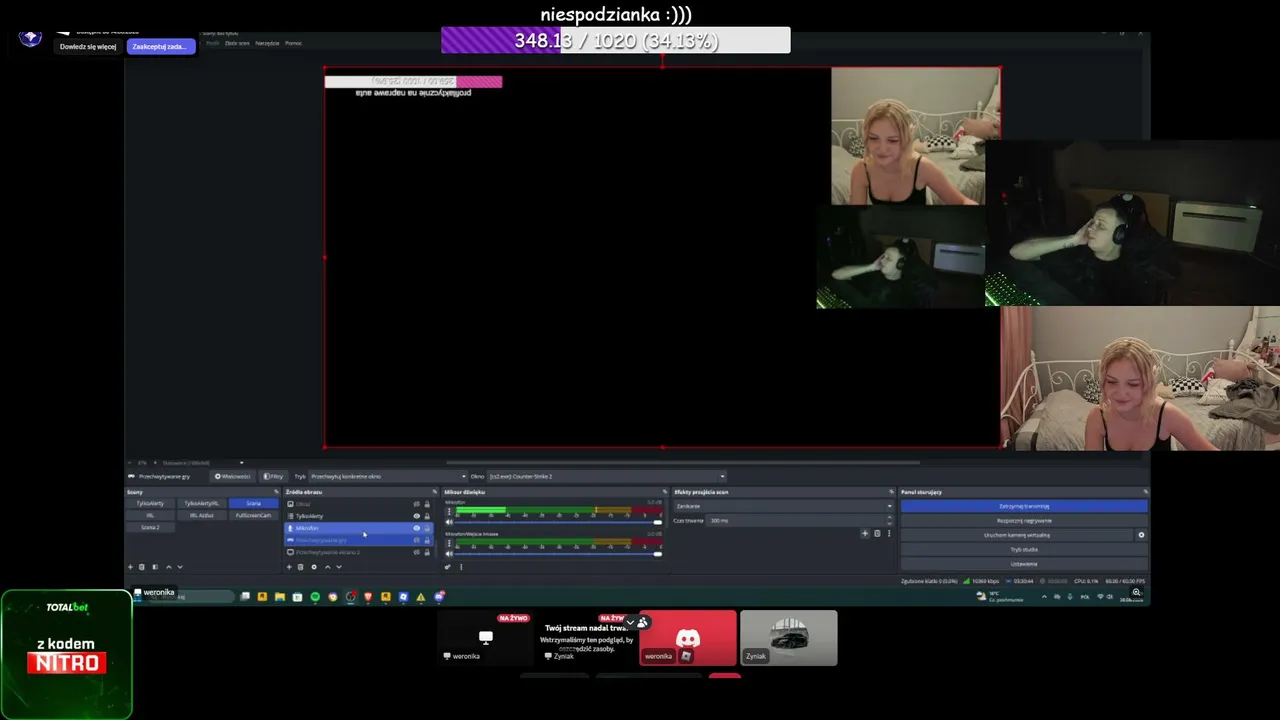Viewport: 1280px width, 720px height.
Task: Open Mikrofon channel three-dot options
Action: pos(449,511)
